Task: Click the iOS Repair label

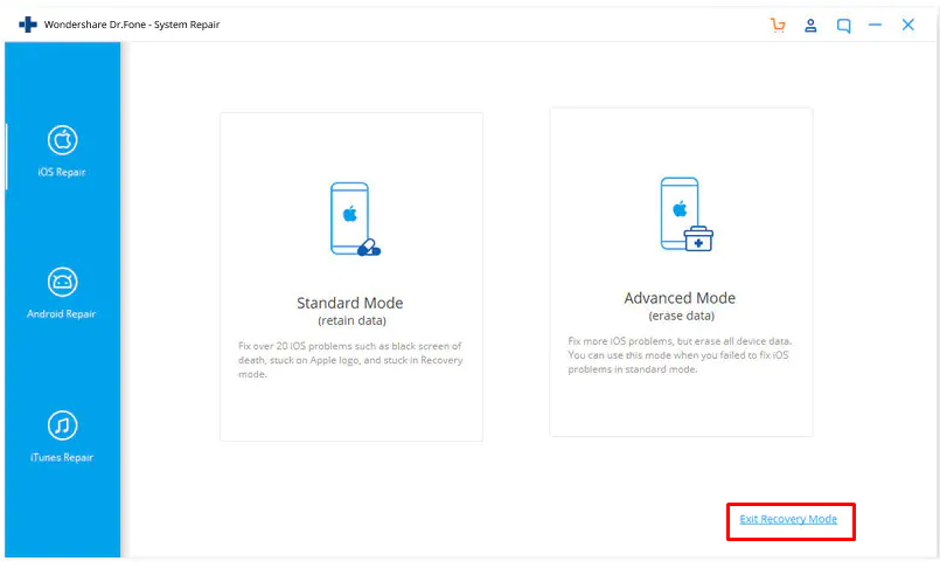Action: [62, 172]
